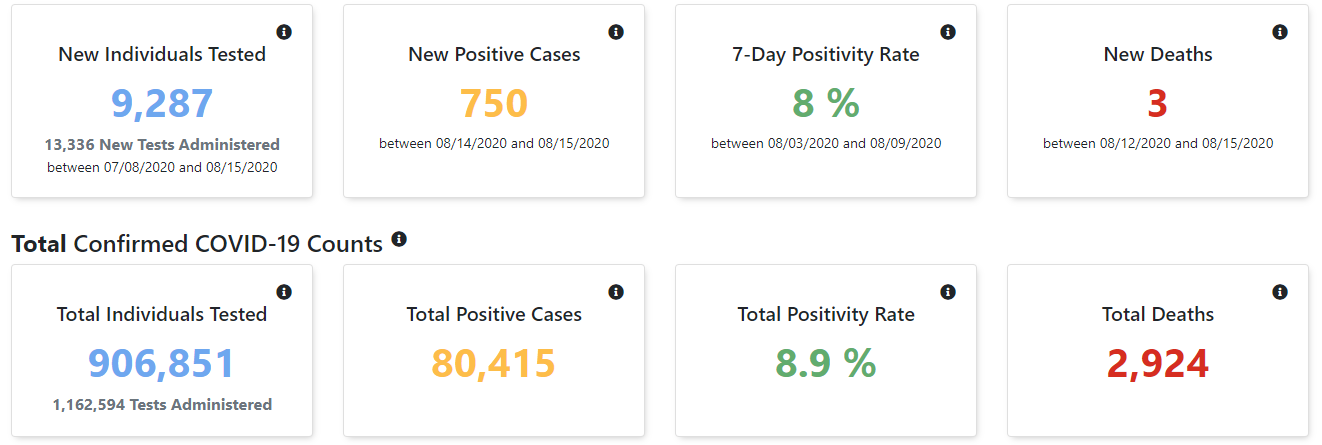1322x445 pixels.
Task: Click Total Positive Cases info icon
Action: click(616, 292)
